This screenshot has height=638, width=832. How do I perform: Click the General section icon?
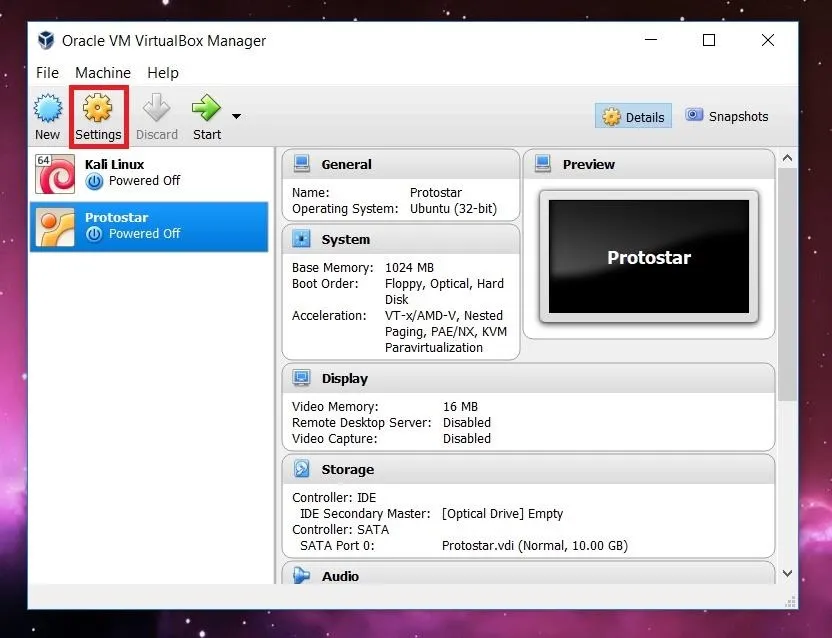point(301,165)
